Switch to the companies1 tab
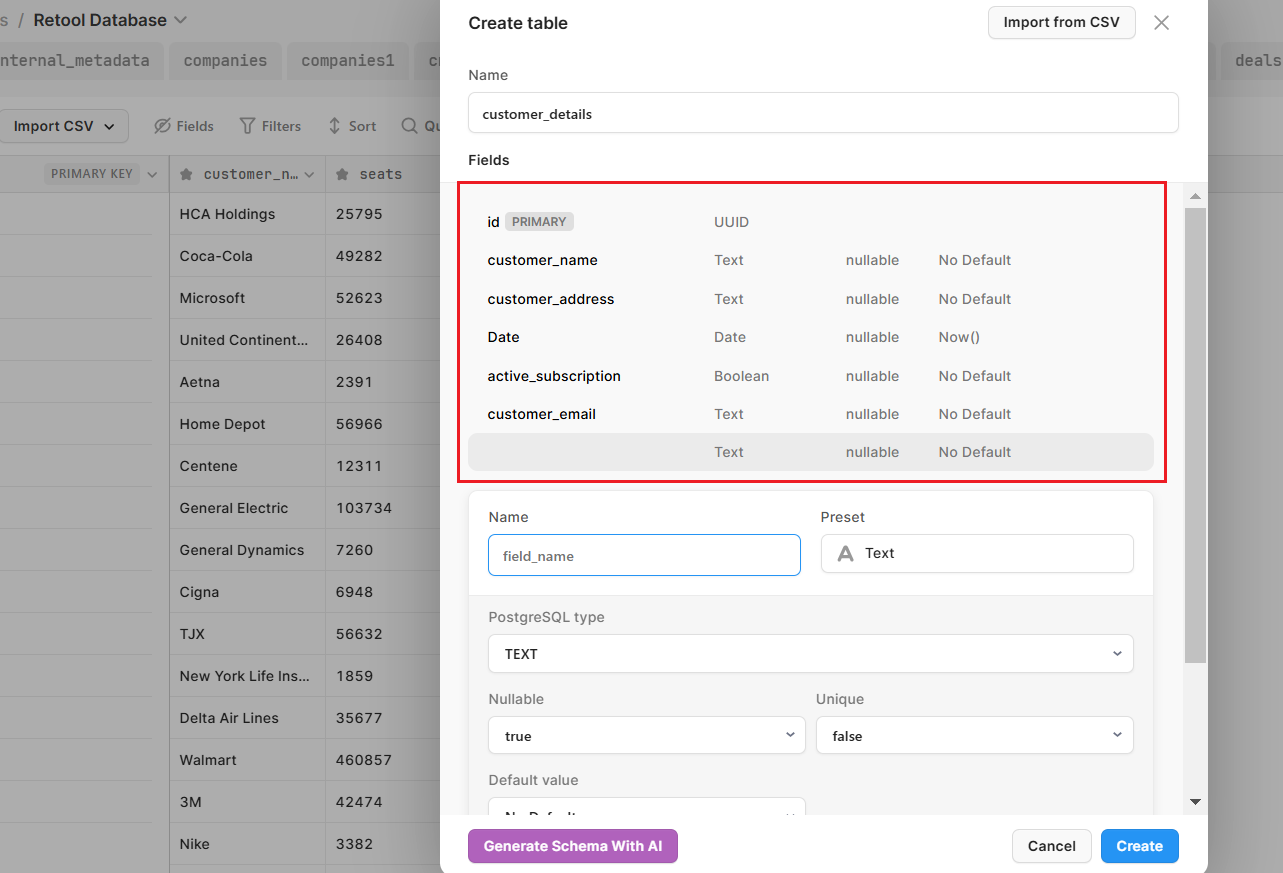The width and height of the screenshot is (1283, 873). pos(348,60)
